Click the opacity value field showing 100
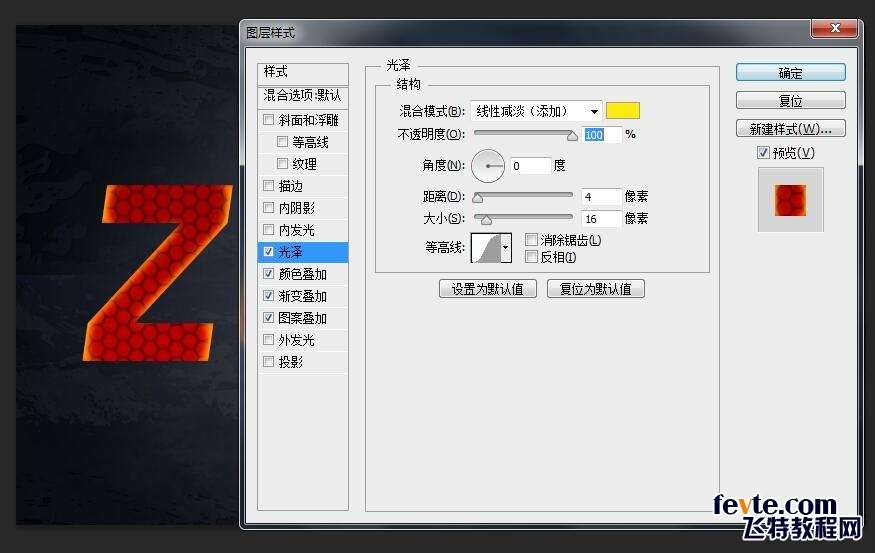Image resolution: width=875 pixels, height=553 pixels. pyautogui.click(x=602, y=134)
